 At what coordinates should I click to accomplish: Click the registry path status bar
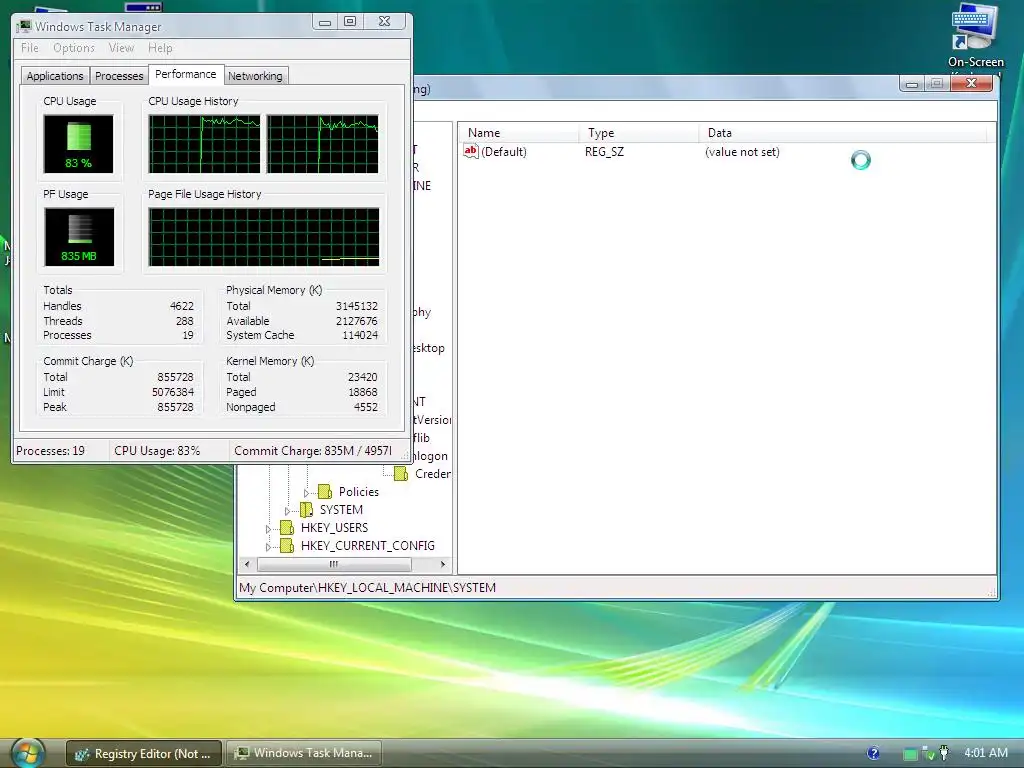(x=615, y=588)
